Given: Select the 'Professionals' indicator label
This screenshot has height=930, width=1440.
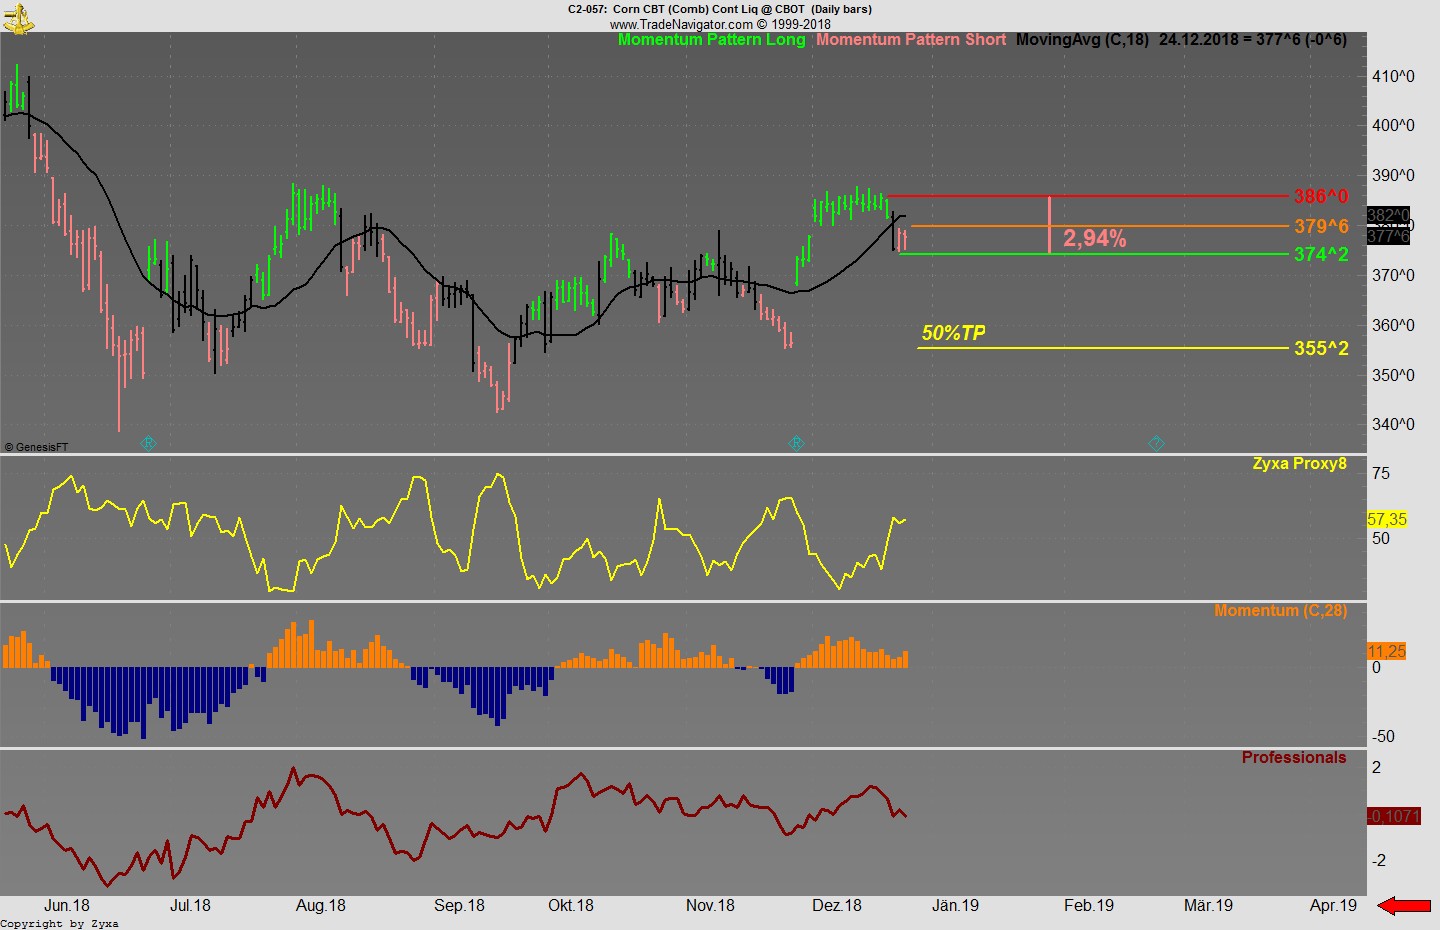Looking at the screenshot, I should tap(1294, 758).
